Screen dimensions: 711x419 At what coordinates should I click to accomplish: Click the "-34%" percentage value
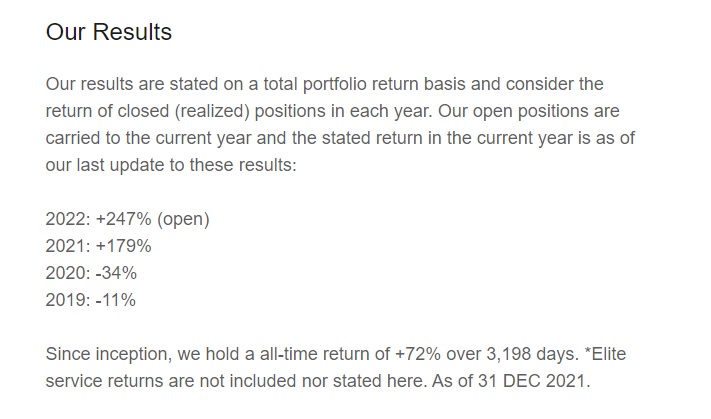pyautogui.click(x=117, y=273)
